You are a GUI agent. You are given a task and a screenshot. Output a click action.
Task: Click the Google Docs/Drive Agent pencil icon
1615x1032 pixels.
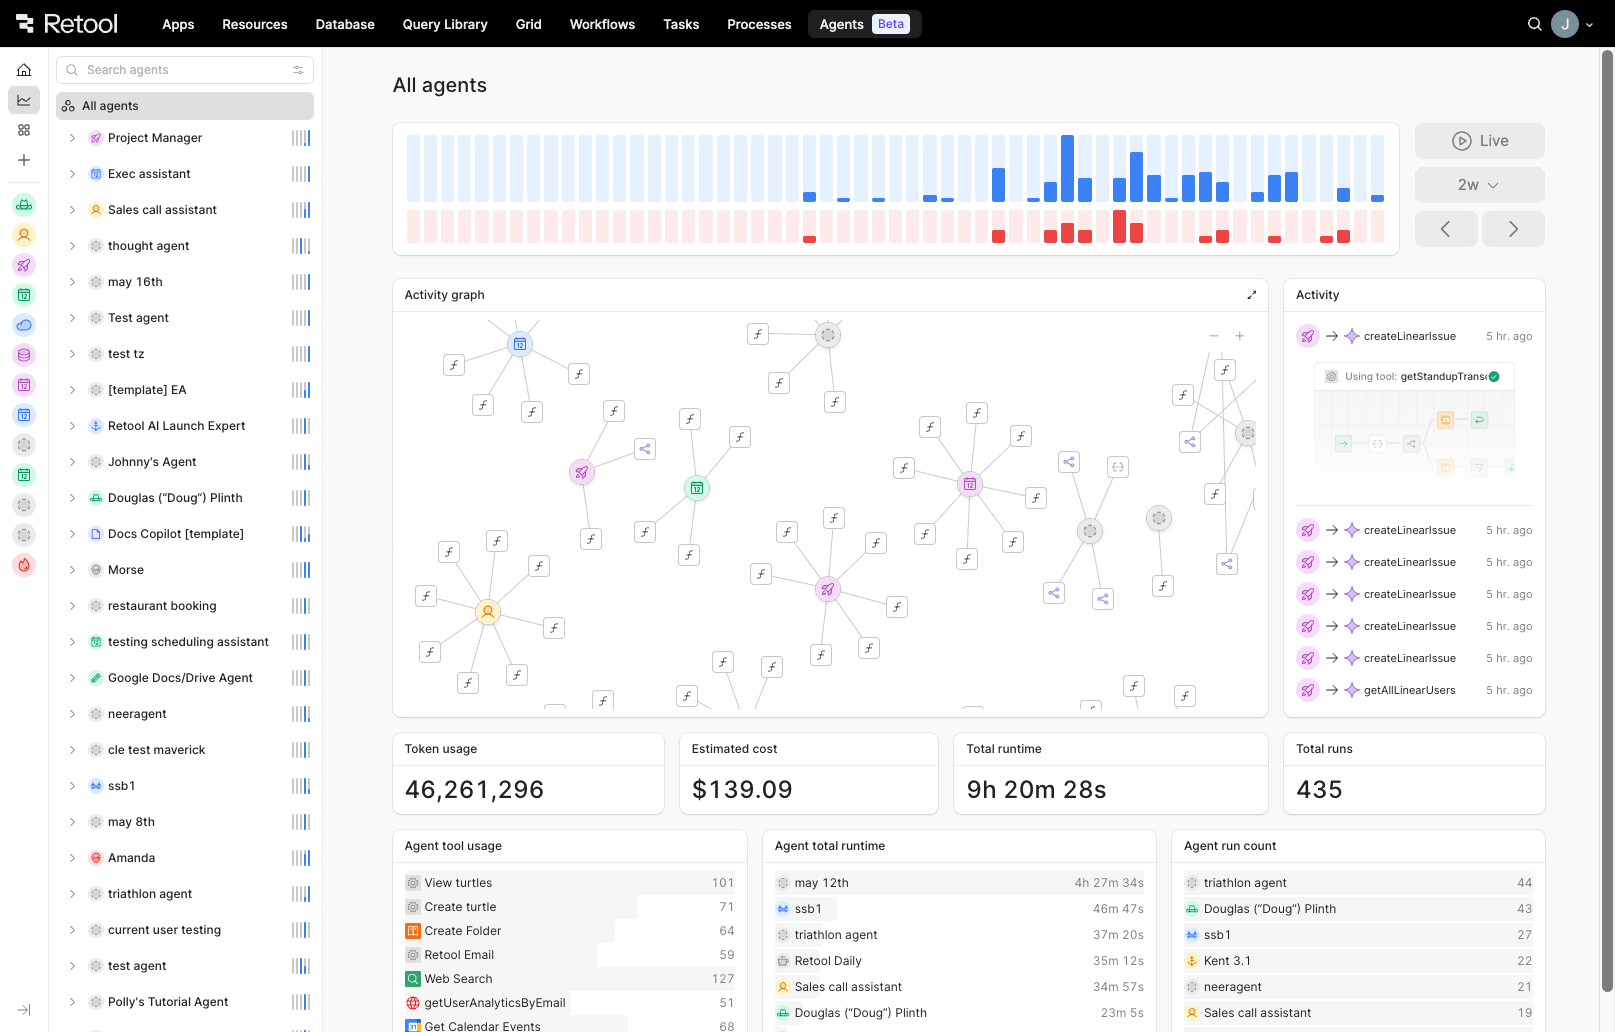[96, 678]
